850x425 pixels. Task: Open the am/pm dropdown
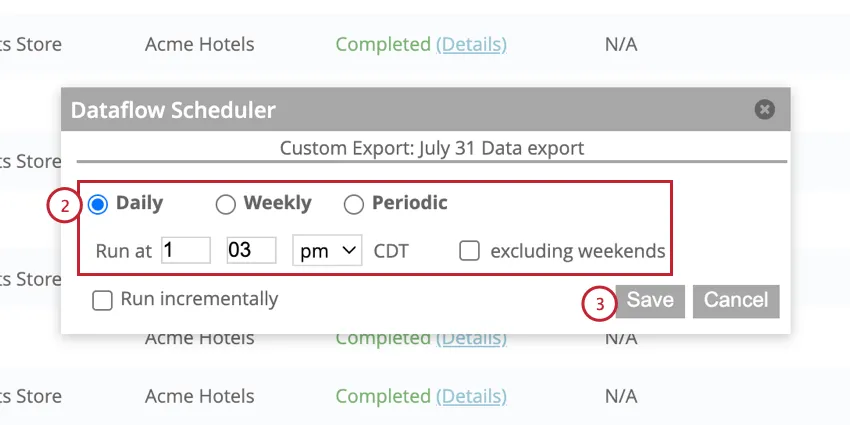[329, 250]
